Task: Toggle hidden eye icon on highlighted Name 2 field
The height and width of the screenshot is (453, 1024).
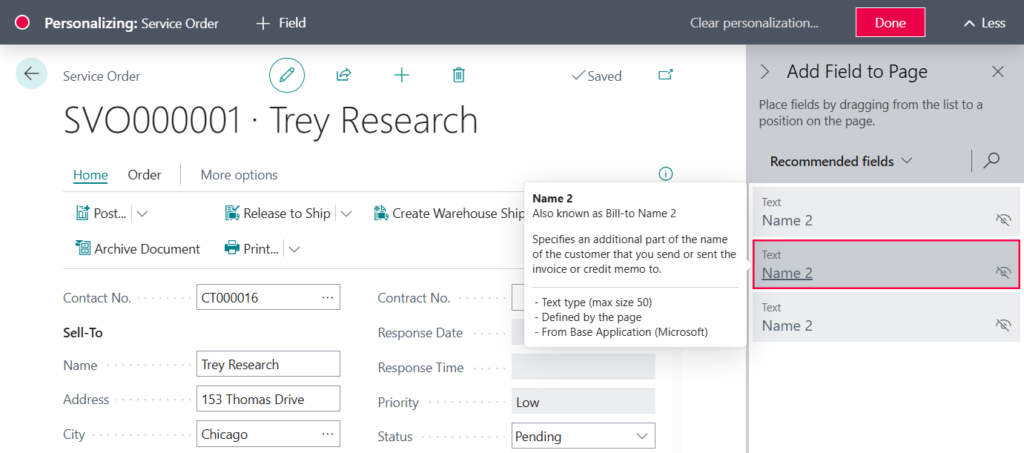Action: coord(1003,272)
